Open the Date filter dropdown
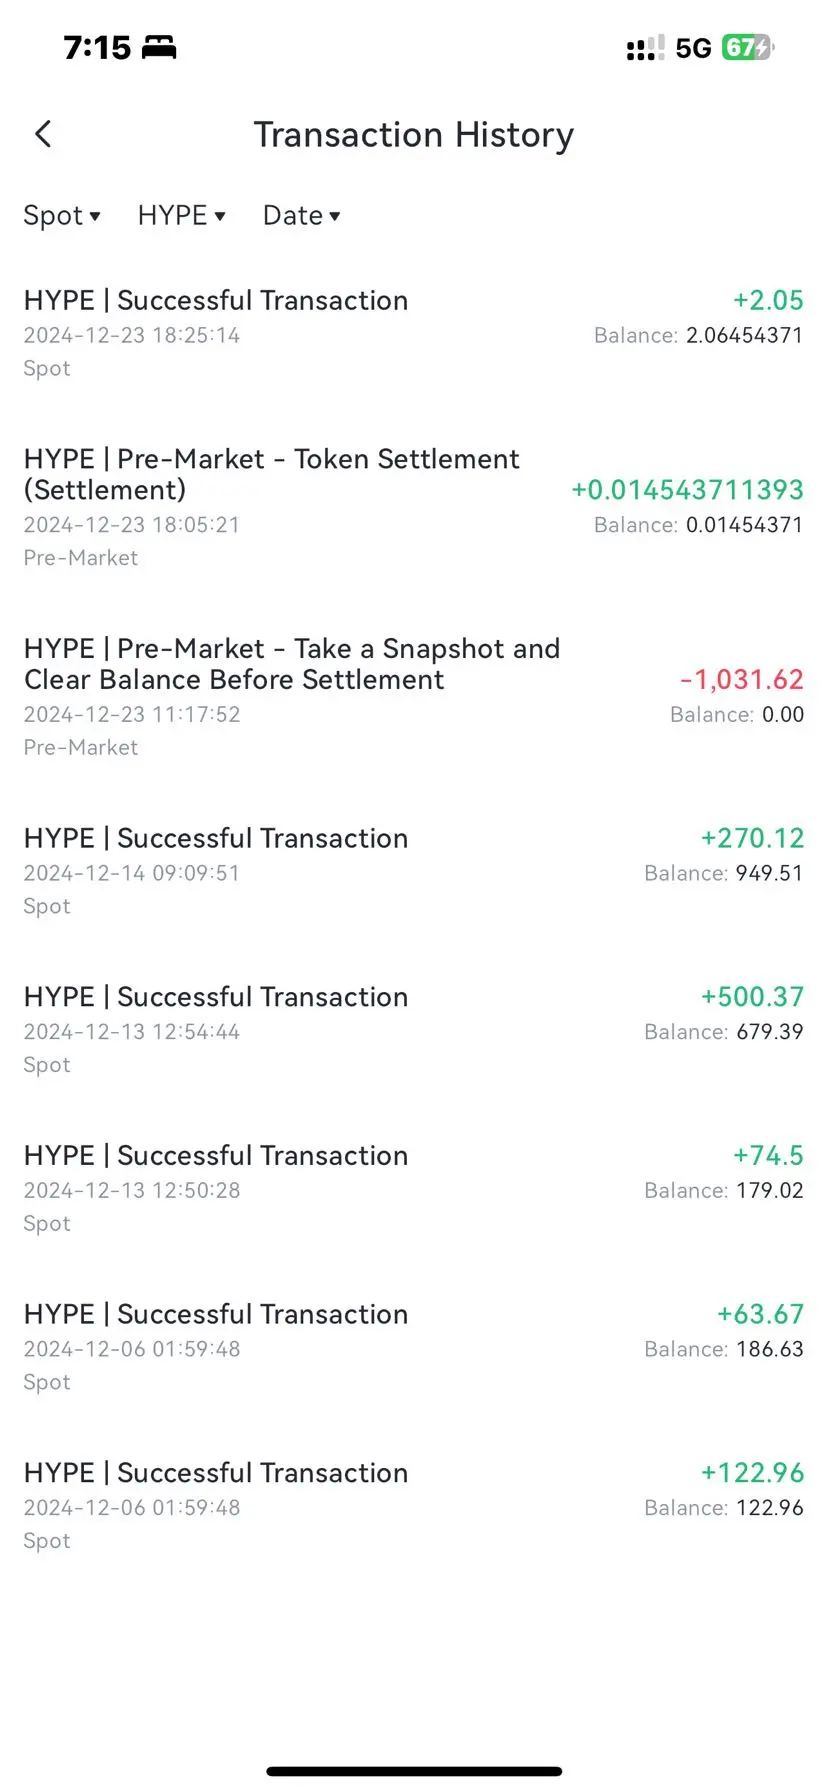The height and width of the screenshot is (1792, 828). pos(302,215)
